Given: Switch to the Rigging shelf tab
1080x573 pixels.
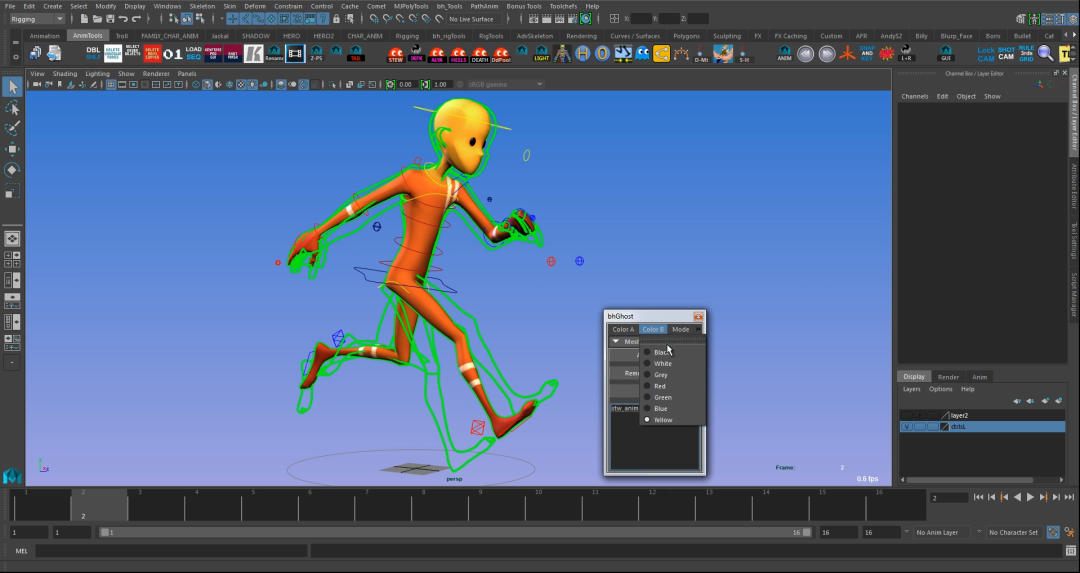Looking at the screenshot, I should coord(406,36).
